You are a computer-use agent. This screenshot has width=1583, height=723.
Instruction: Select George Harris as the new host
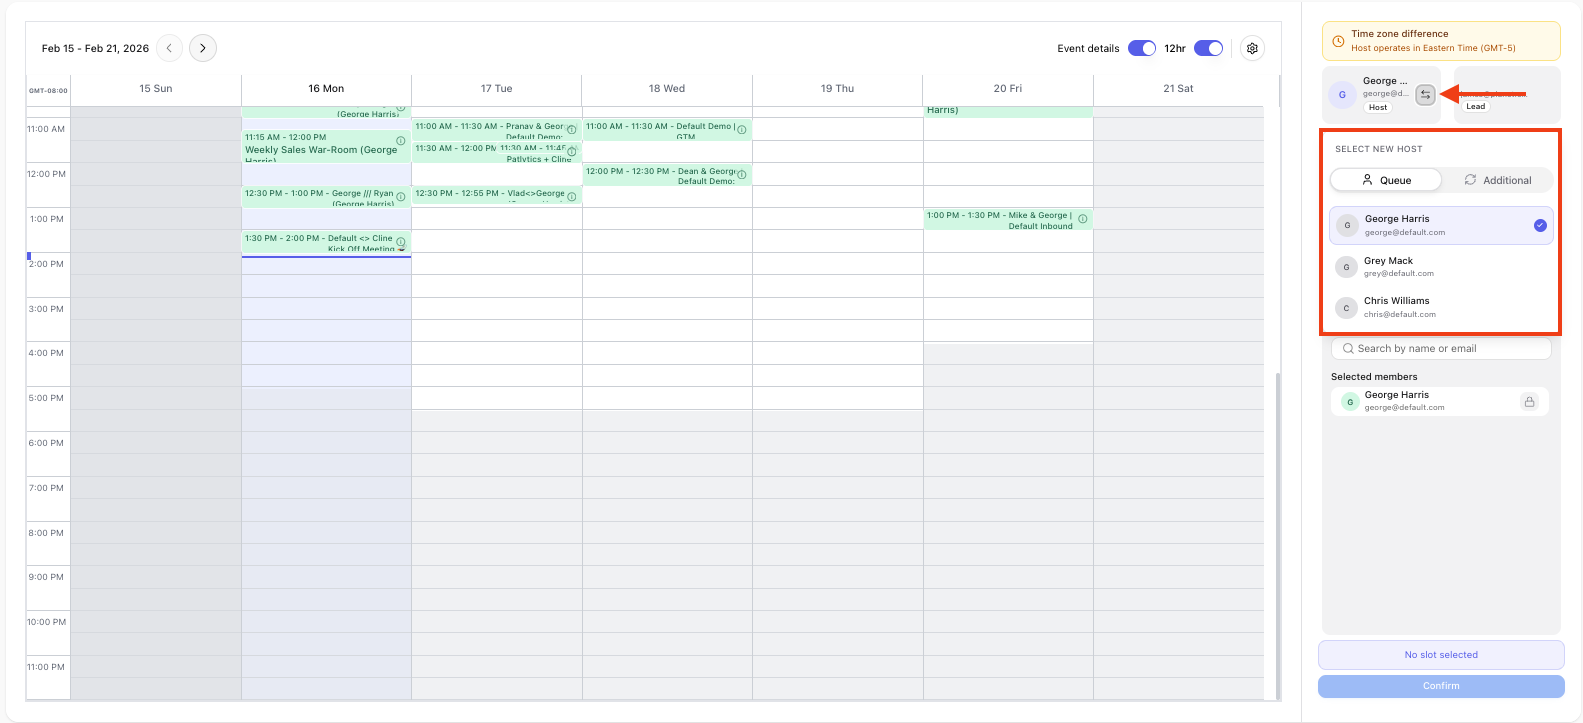coord(1440,225)
